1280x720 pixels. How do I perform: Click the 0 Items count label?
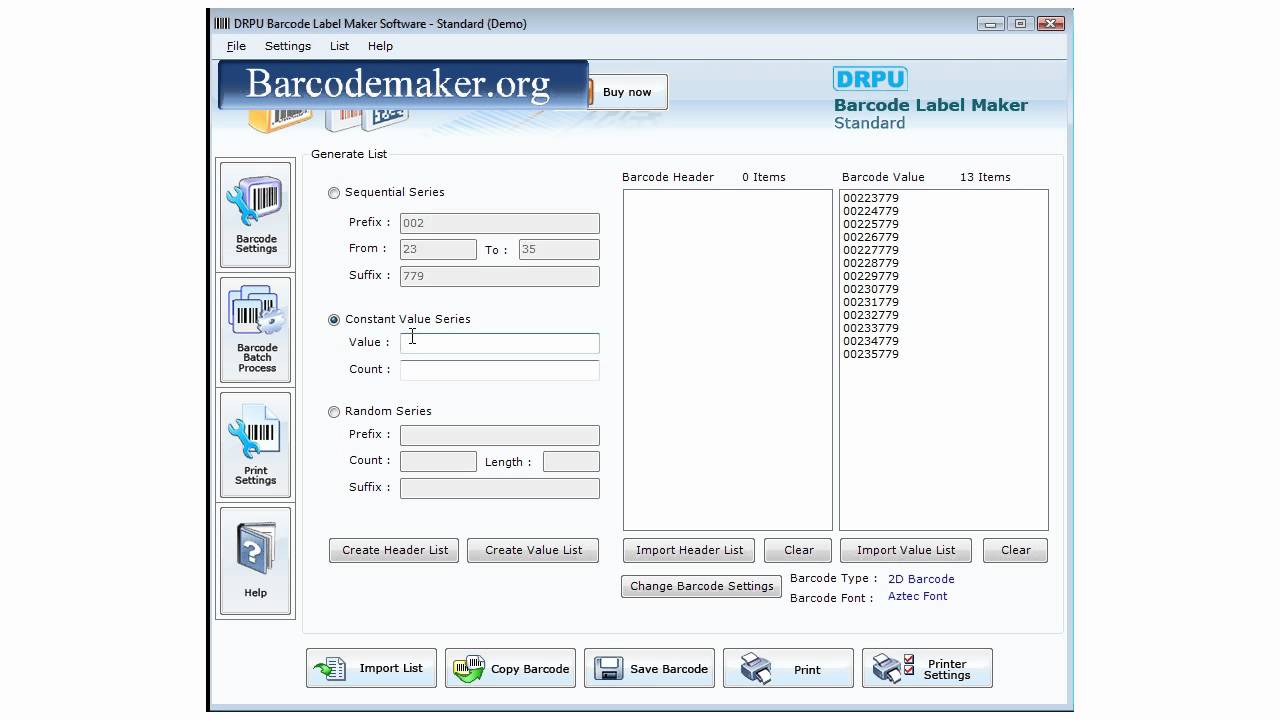[x=764, y=177]
